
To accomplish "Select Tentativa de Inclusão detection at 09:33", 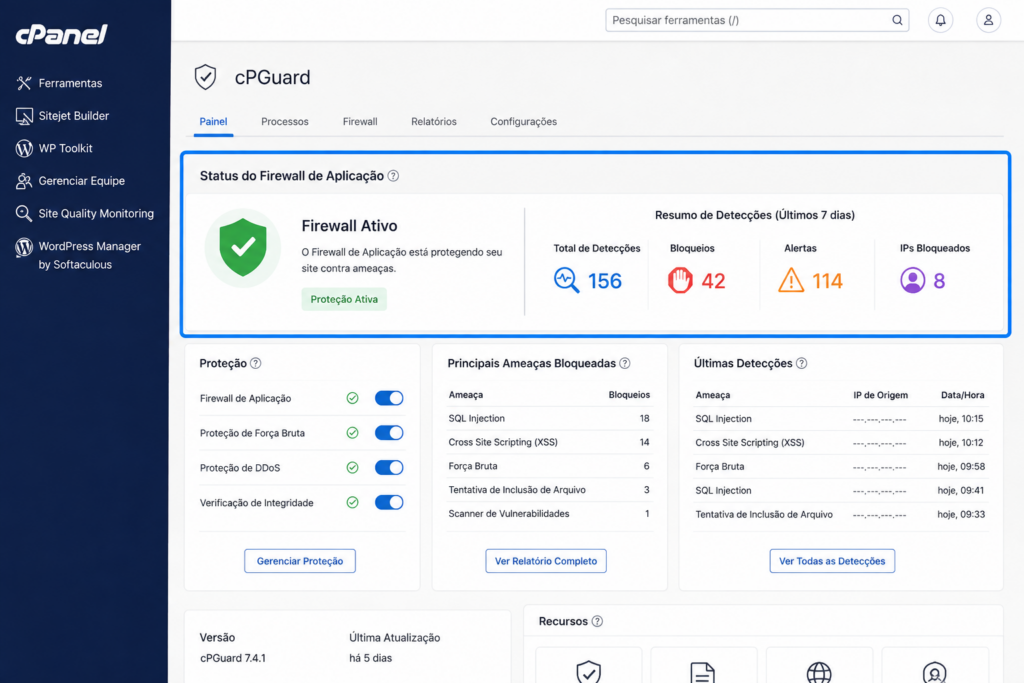I will (841, 515).
